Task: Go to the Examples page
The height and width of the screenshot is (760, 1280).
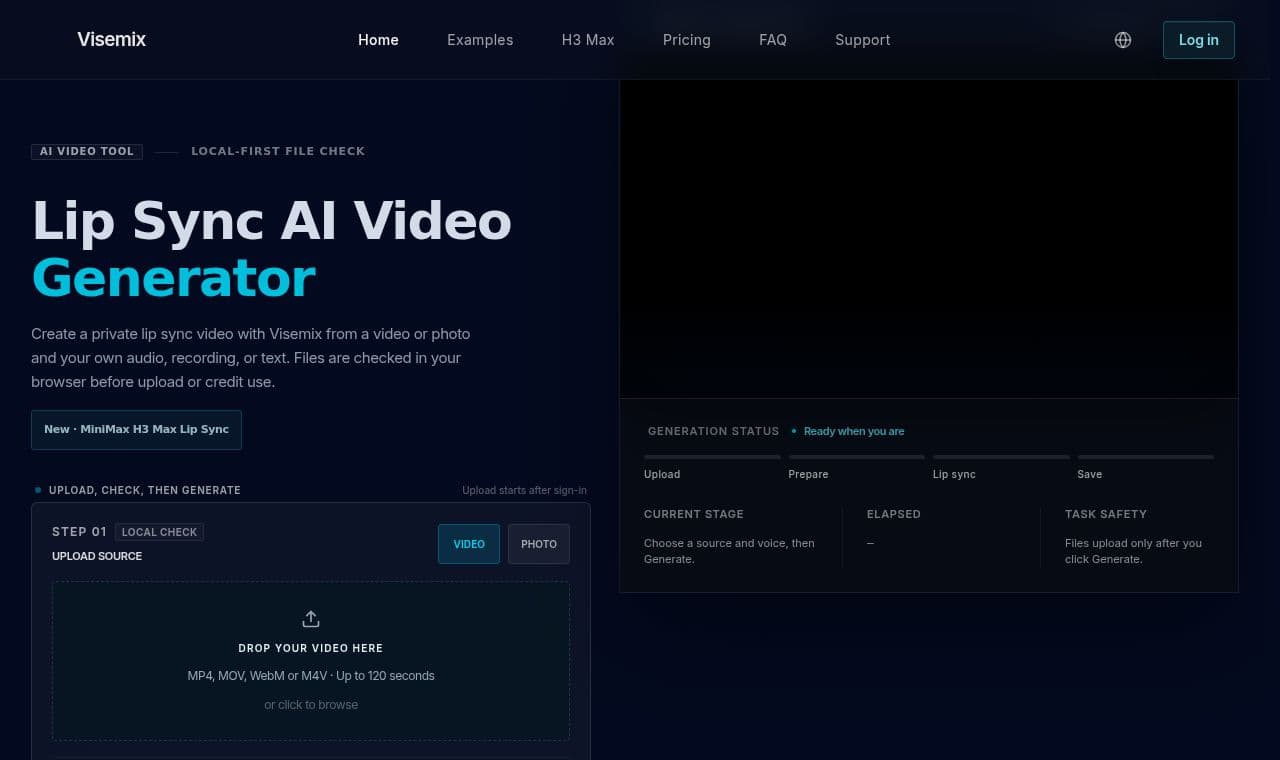Action: pyautogui.click(x=480, y=40)
